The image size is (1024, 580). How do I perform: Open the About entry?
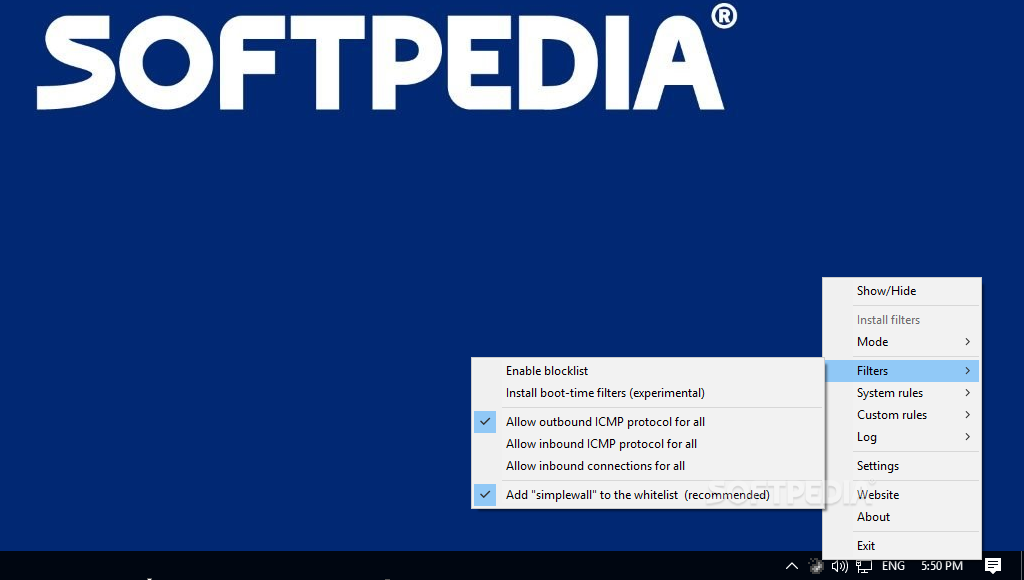[901, 517]
